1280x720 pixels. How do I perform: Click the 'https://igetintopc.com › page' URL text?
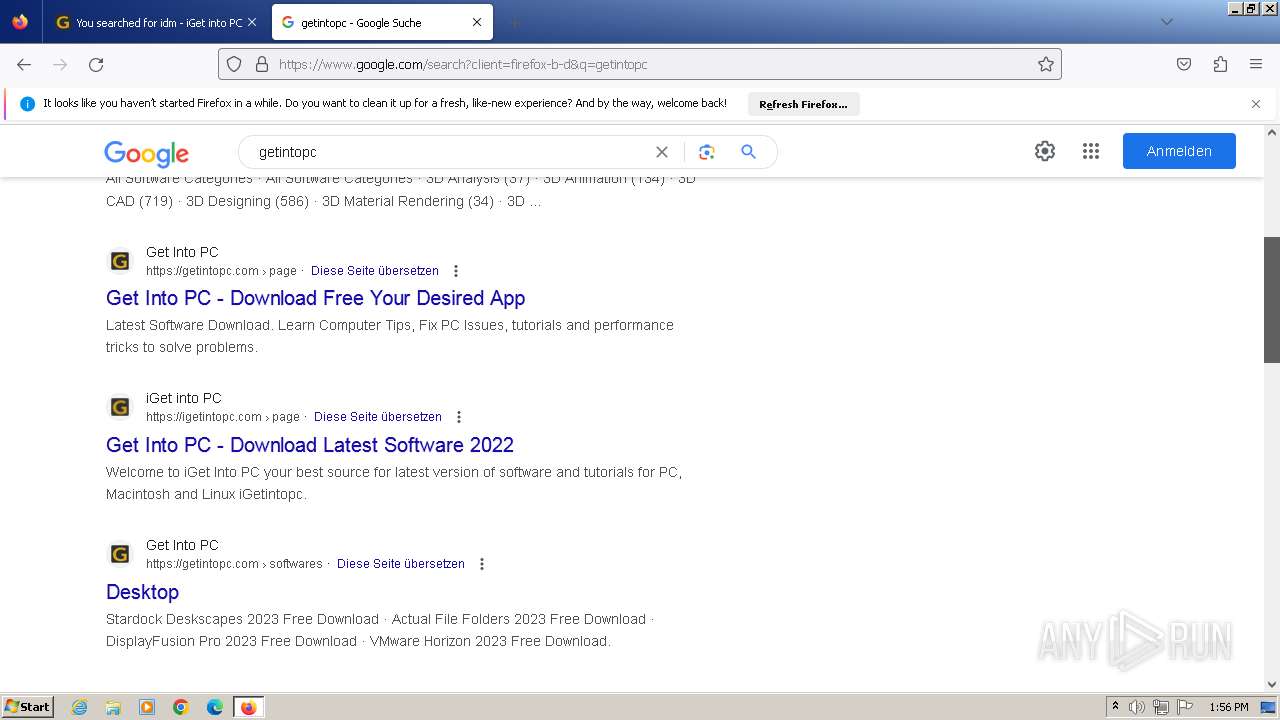click(x=223, y=417)
